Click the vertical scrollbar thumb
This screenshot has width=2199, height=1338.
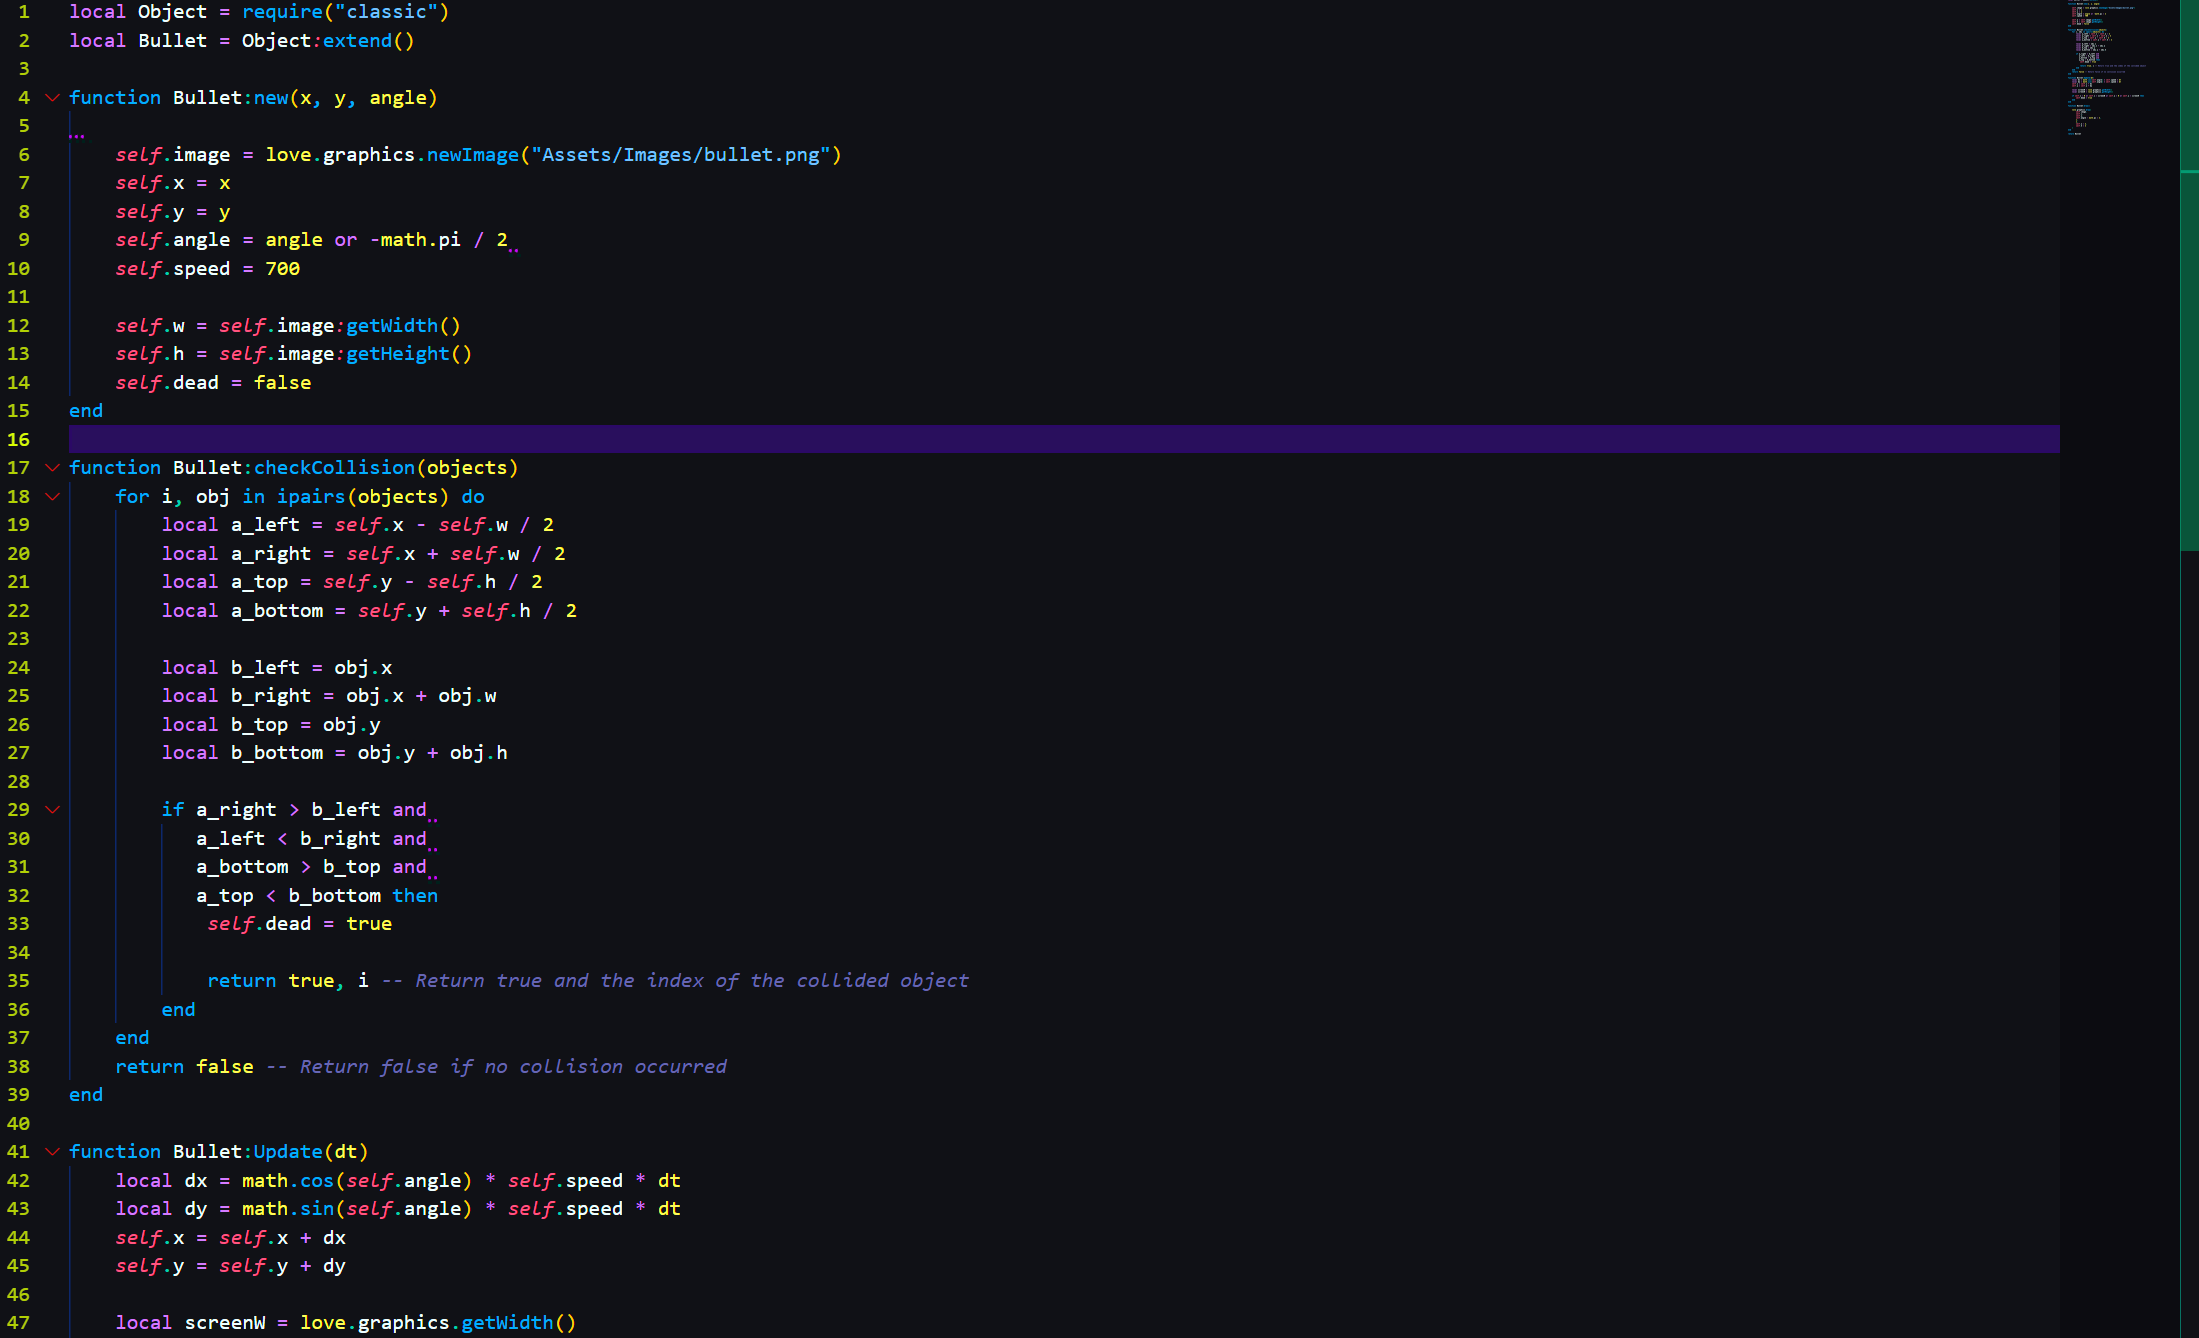coord(2189,275)
